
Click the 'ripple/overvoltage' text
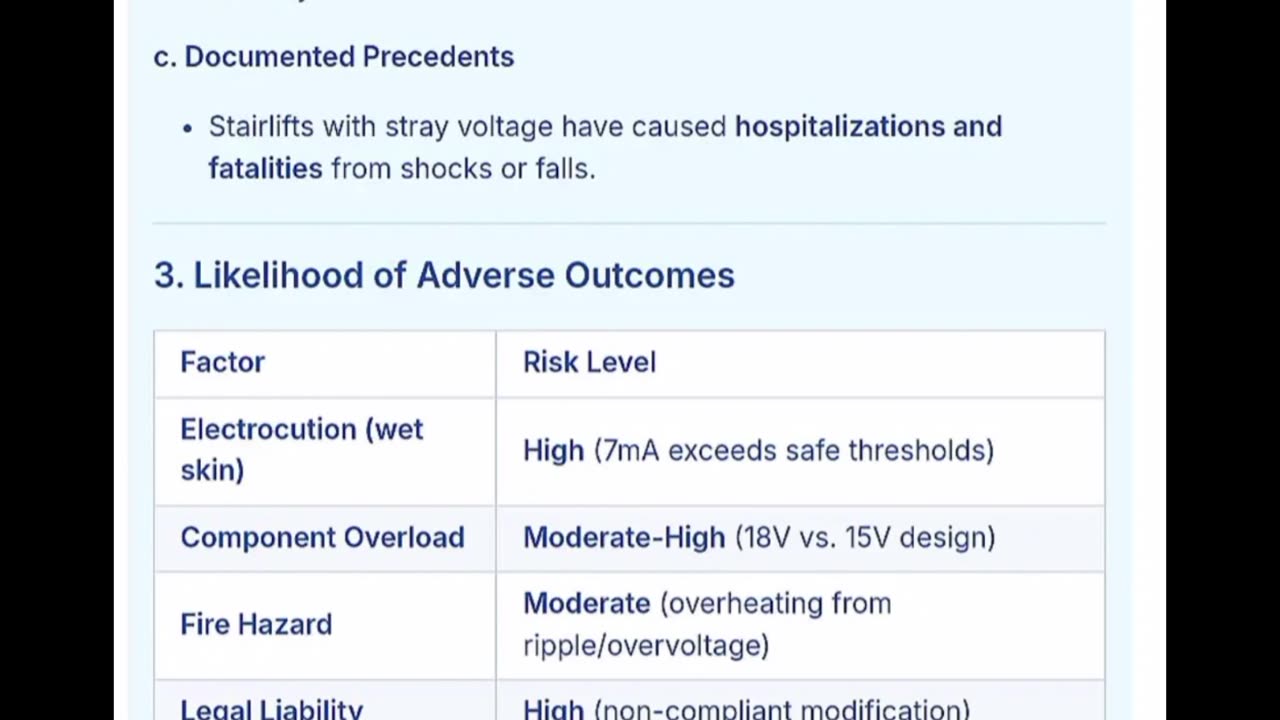click(646, 646)
